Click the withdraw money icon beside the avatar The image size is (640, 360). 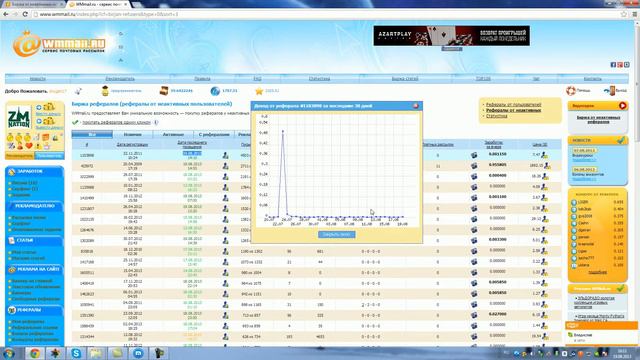pos(49,122)
